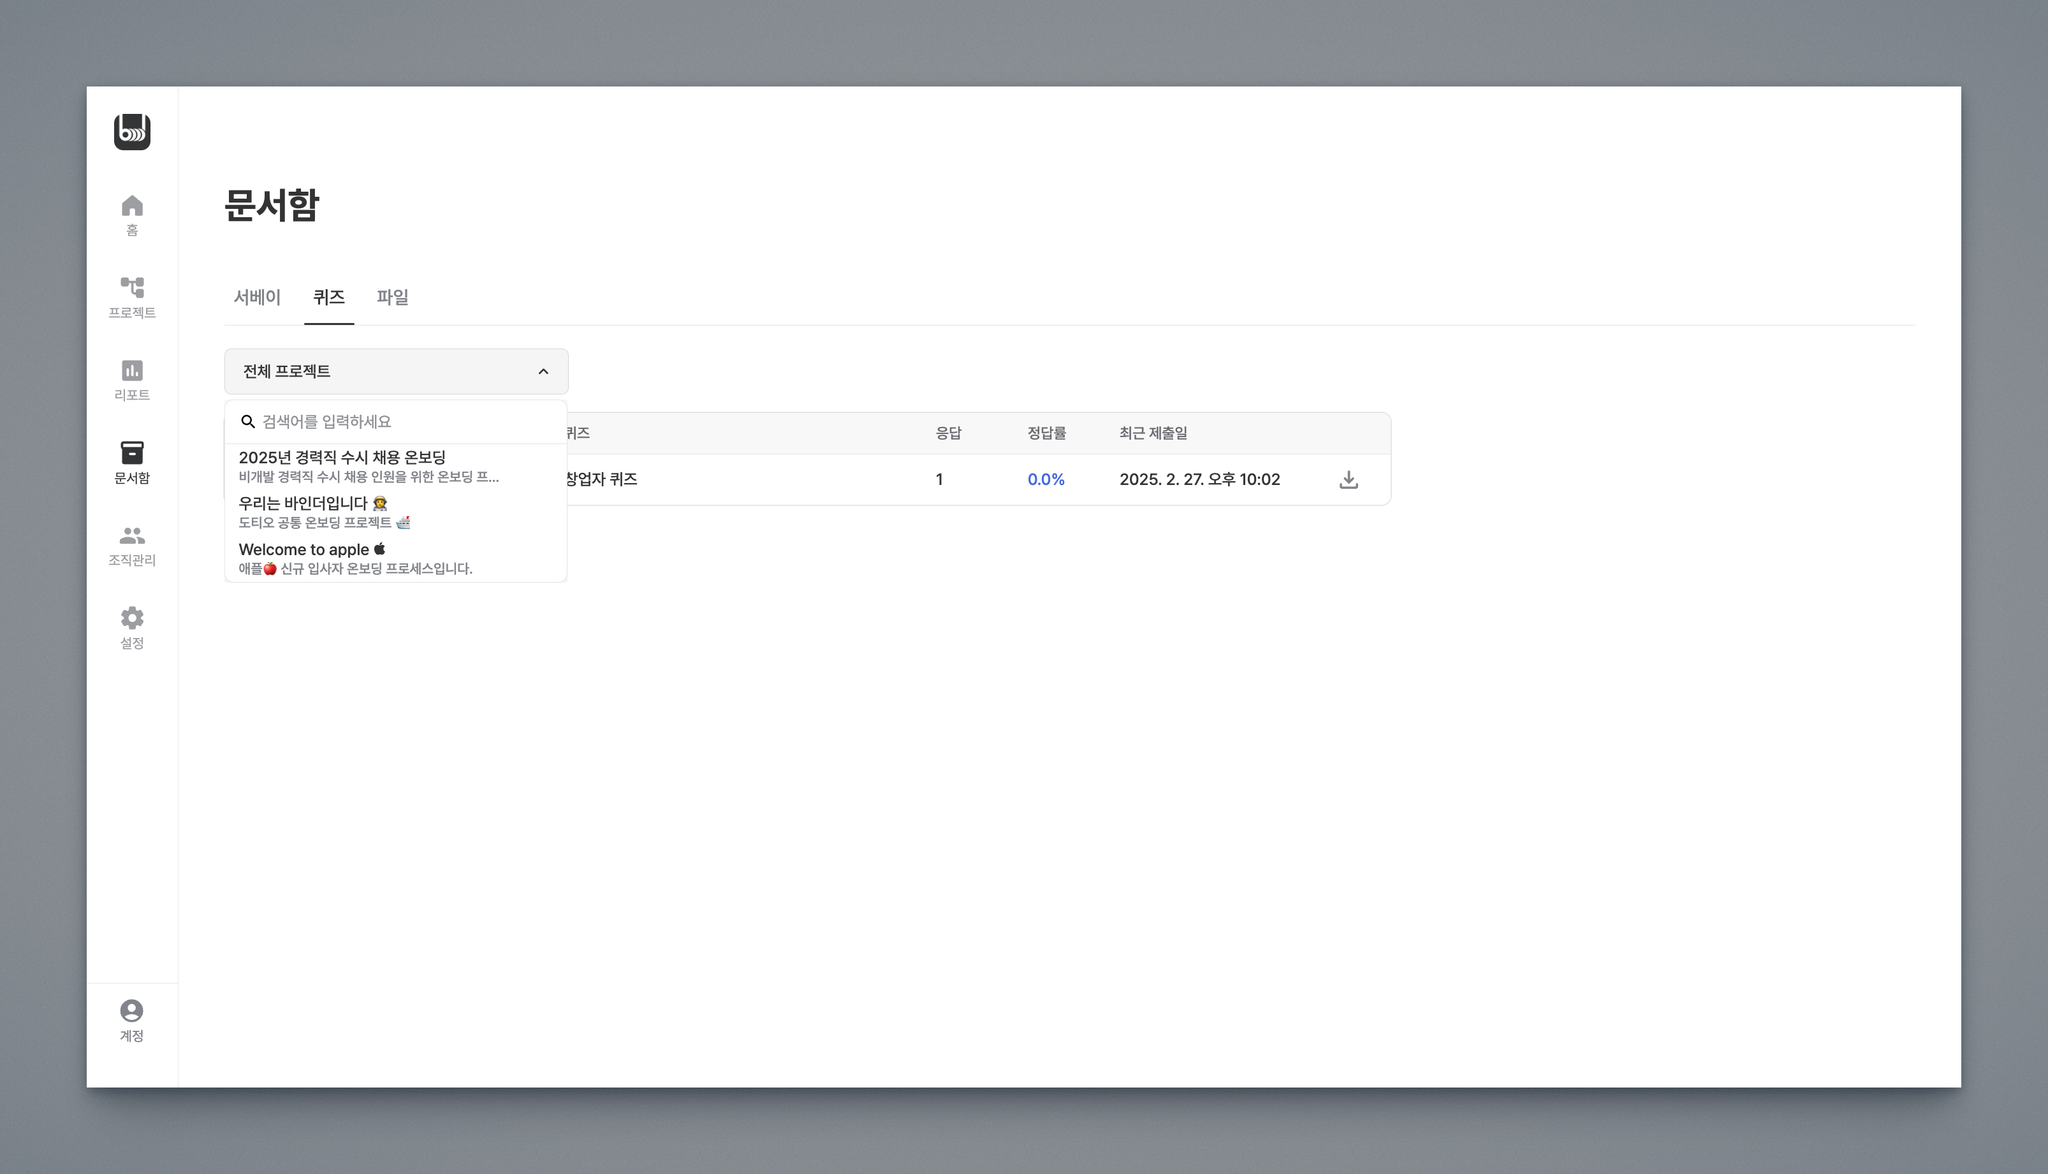
Task: Go to the 홈 home icon
Action: [132, 206]
